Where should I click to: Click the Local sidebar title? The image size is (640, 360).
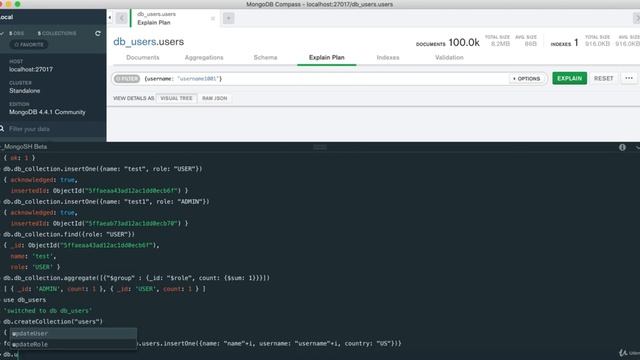(7, 17)
